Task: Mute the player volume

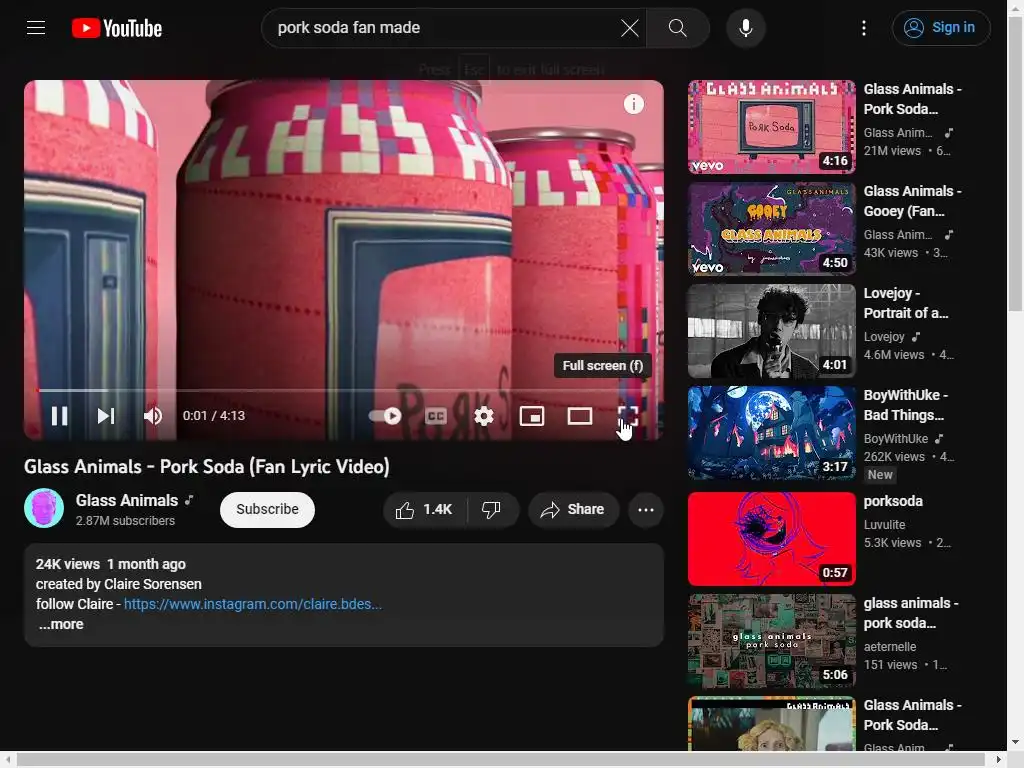Action: pos(153,416)
